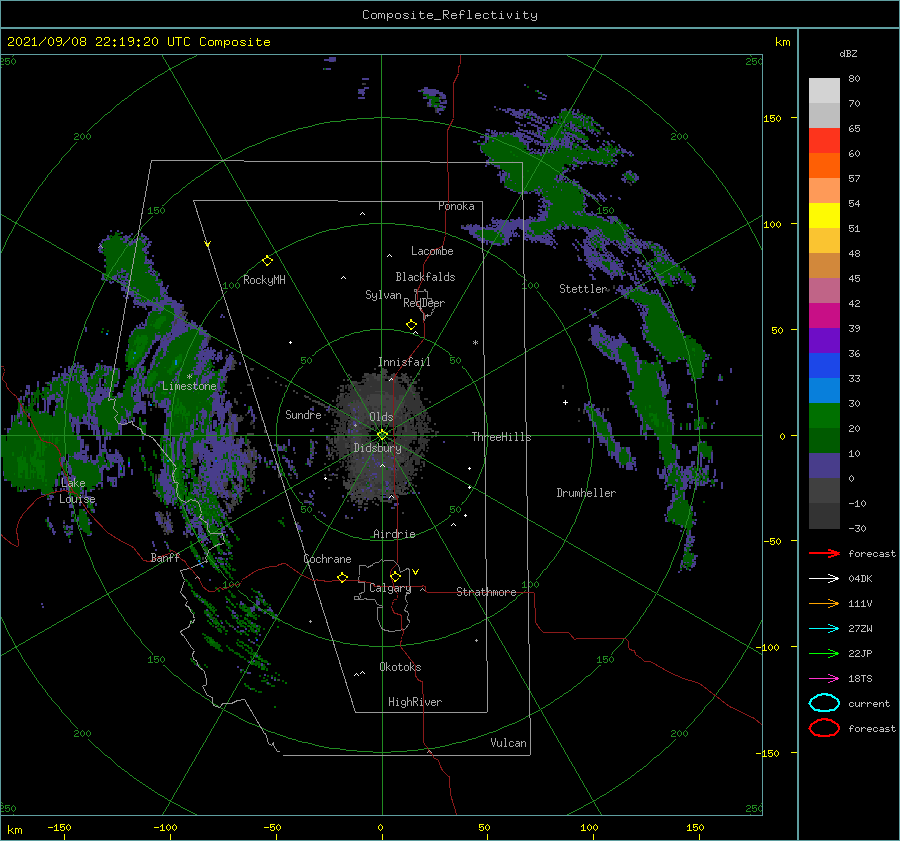The height and width of the screenshot is (841, 900).
Task: Click the Drumheller city label
Action: click(x=586, y=493)
